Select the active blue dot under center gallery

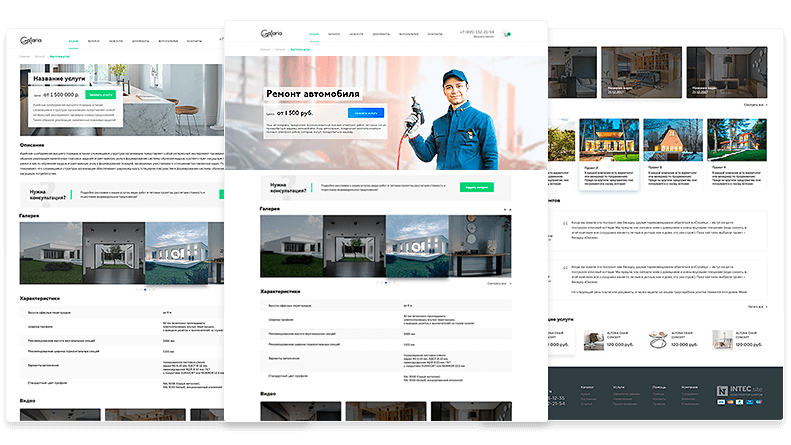[386, 283]
